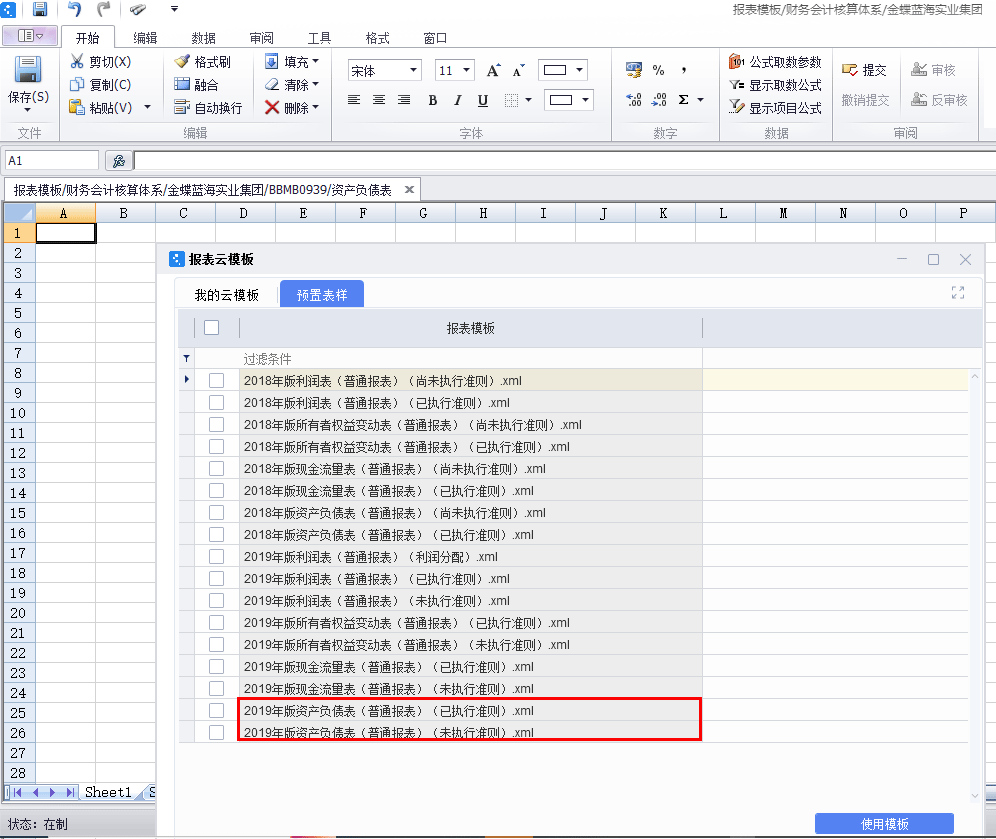Open the 数据 ribbon tab
Screen dimensions: 996x839
[x=203, y=36]
